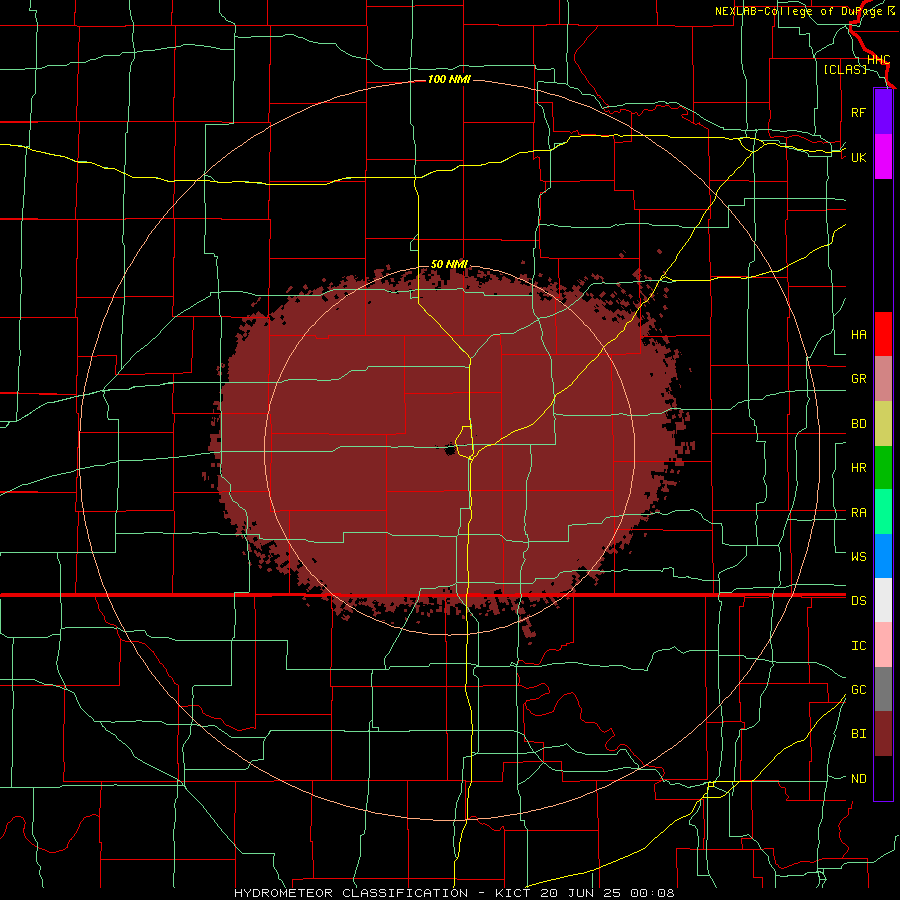900x900 pixels.
Task: Click the "GR" legend label
Action: 858,379
